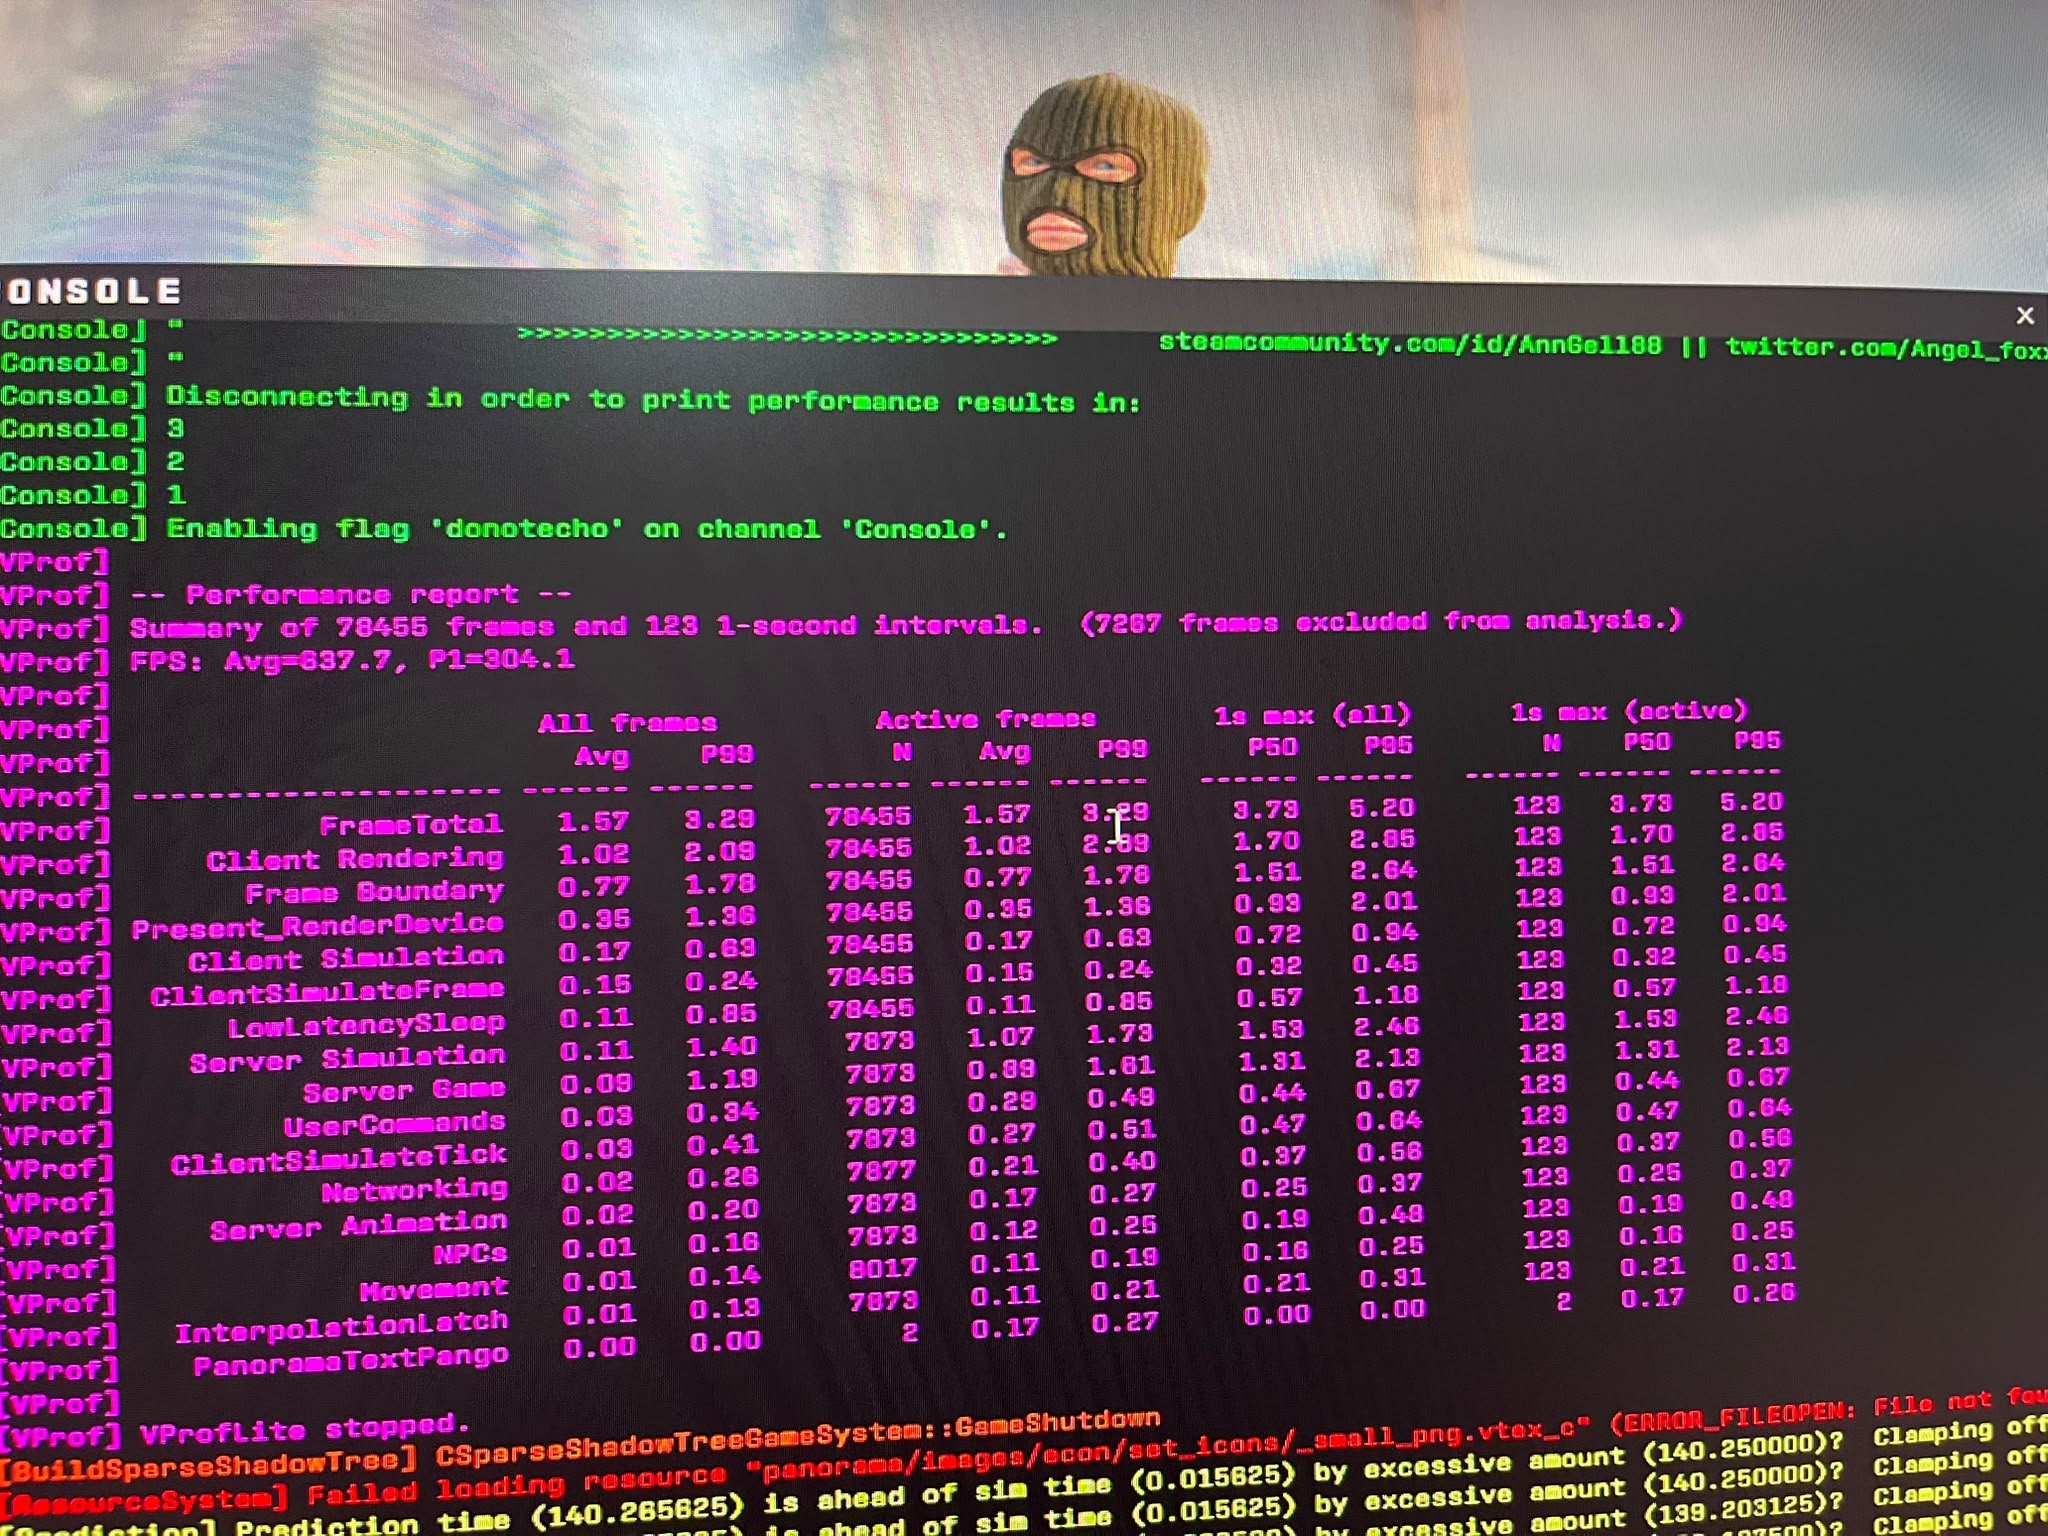
Task: Click the InterpolationLatch row label
Action: click(x=341, y=1326)
